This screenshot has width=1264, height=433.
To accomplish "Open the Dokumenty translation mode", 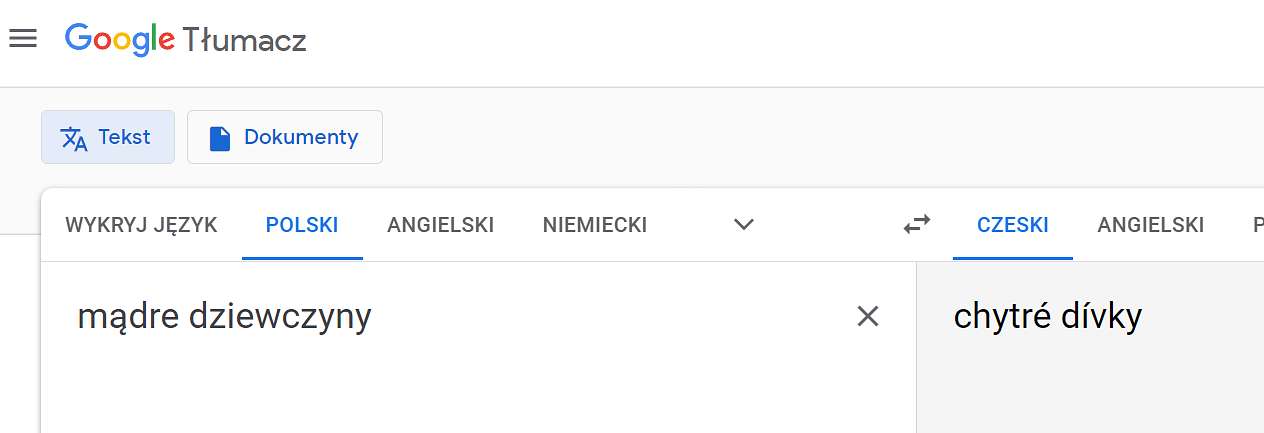I will pos(285,137).
